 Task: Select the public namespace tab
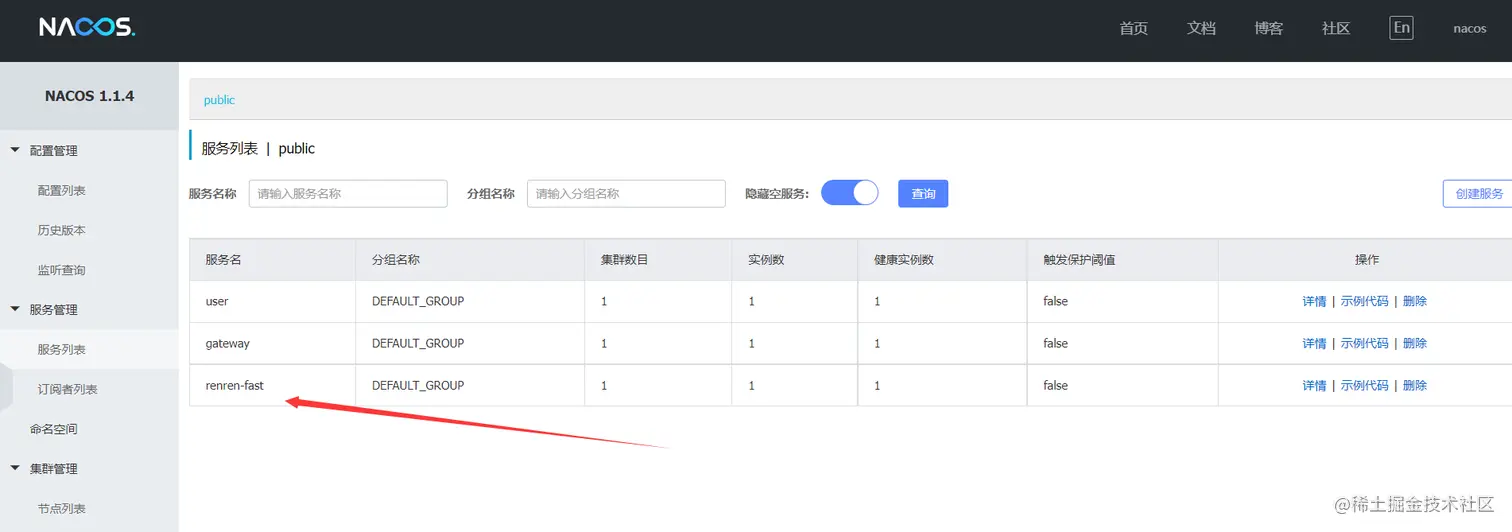[x=219, y=100]
